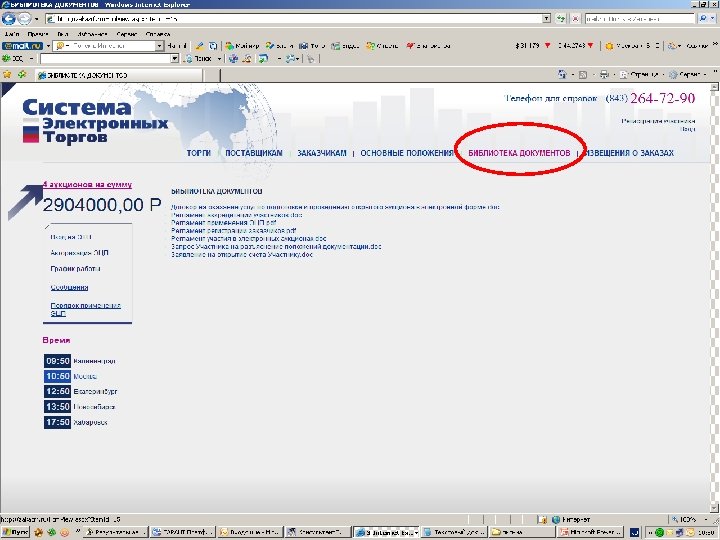Open the Правка menu
This screenshot has height=540, width=720.
coord(38,34)
